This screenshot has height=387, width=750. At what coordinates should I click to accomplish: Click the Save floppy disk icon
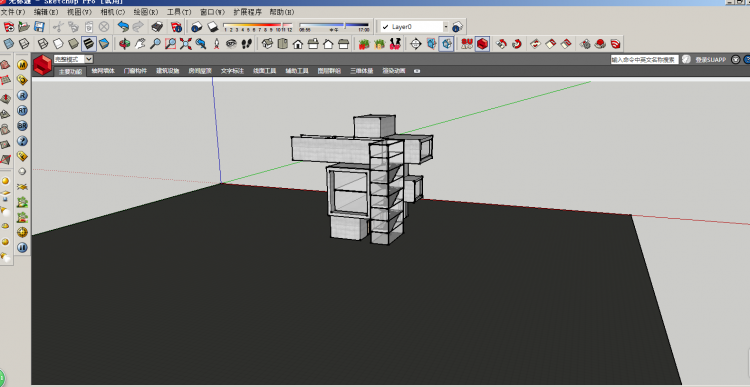[39, 27]
